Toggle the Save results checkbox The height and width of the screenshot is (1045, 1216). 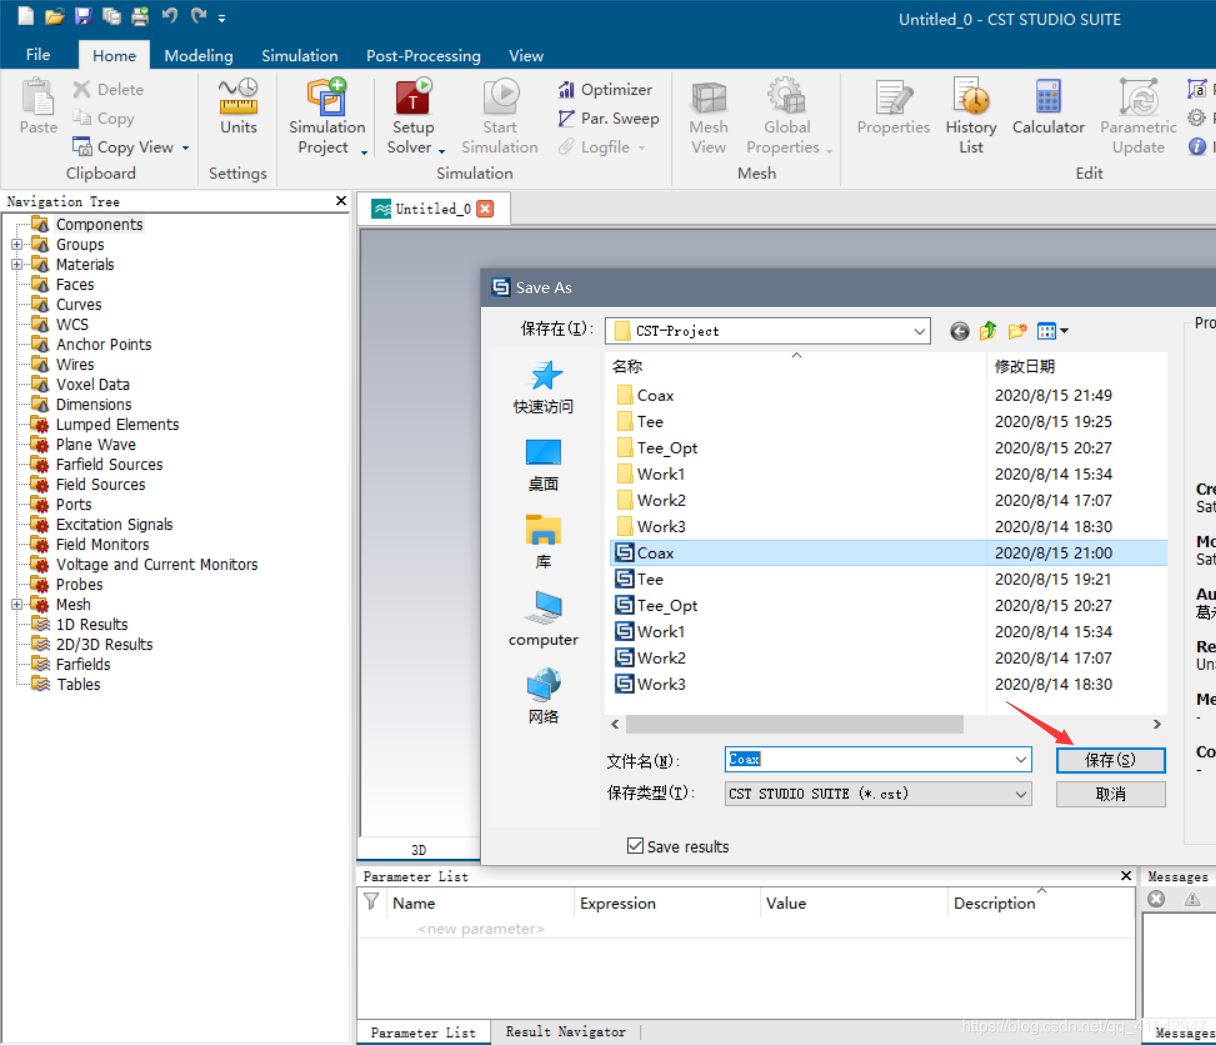pos(635,846)
